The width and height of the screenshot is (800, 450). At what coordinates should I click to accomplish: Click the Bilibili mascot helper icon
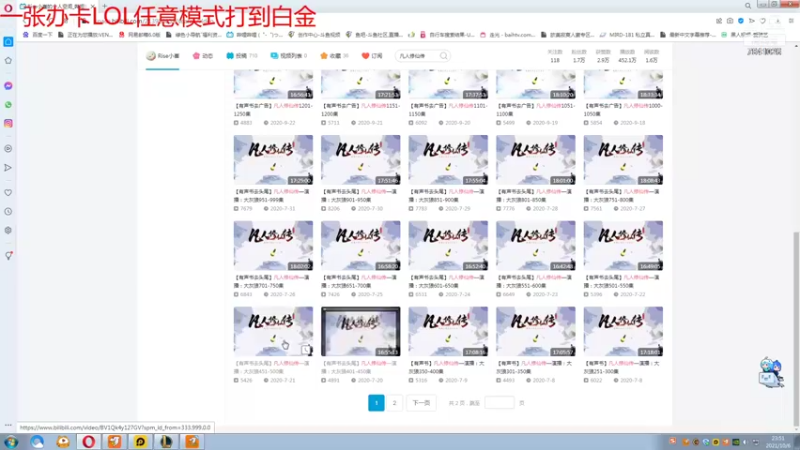(x=770, y=372)
